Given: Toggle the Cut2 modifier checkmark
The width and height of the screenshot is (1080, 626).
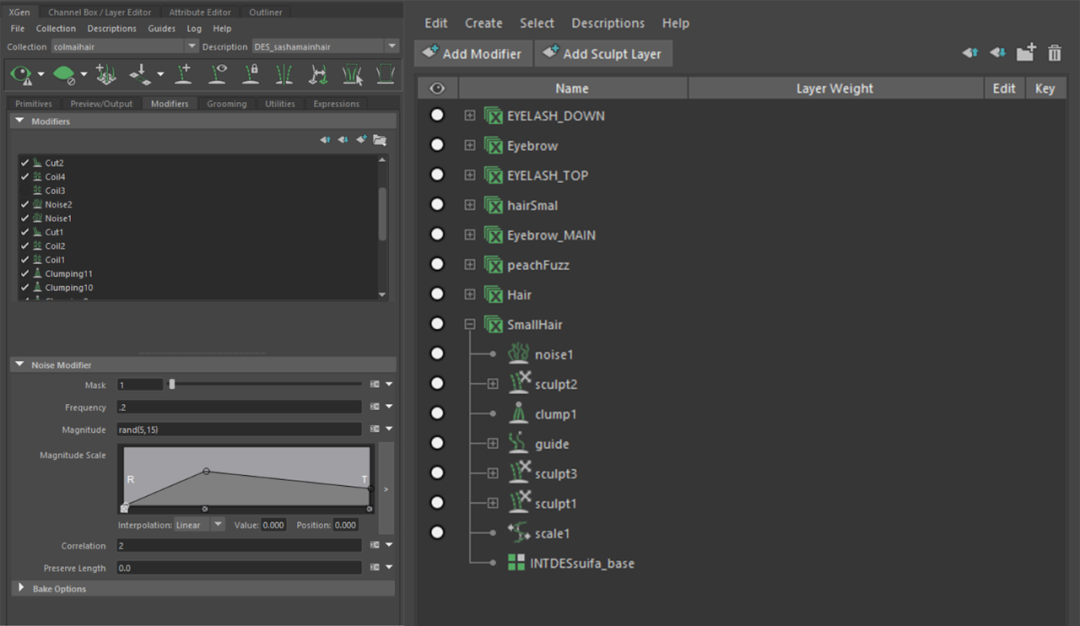Looking at the screenshot, I should 25,163.
